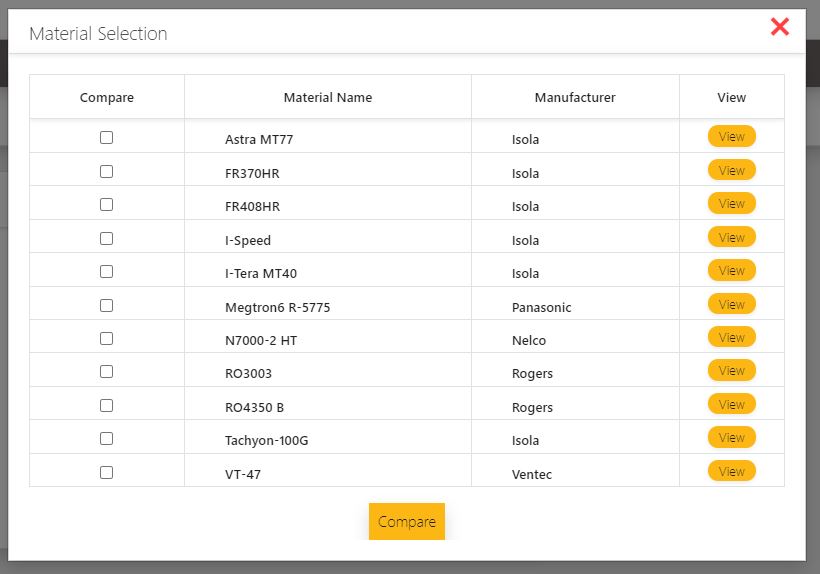Click View in the RO3003 row
Screen dimensions: 820x574
point(731,370)
